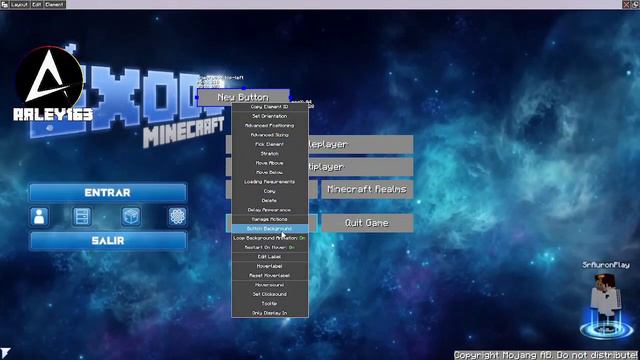Choose Reset Hoverlabel option
This screenshot has height=360, width=640.
[x=270, y=276]
